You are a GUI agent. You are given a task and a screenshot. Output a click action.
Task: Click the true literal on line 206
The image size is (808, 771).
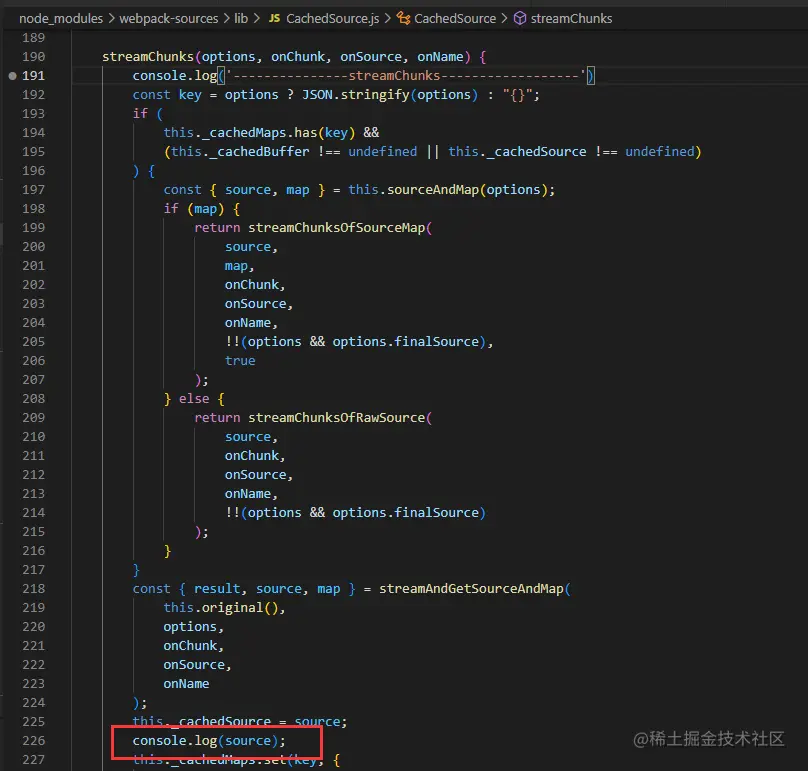(240, 361)
